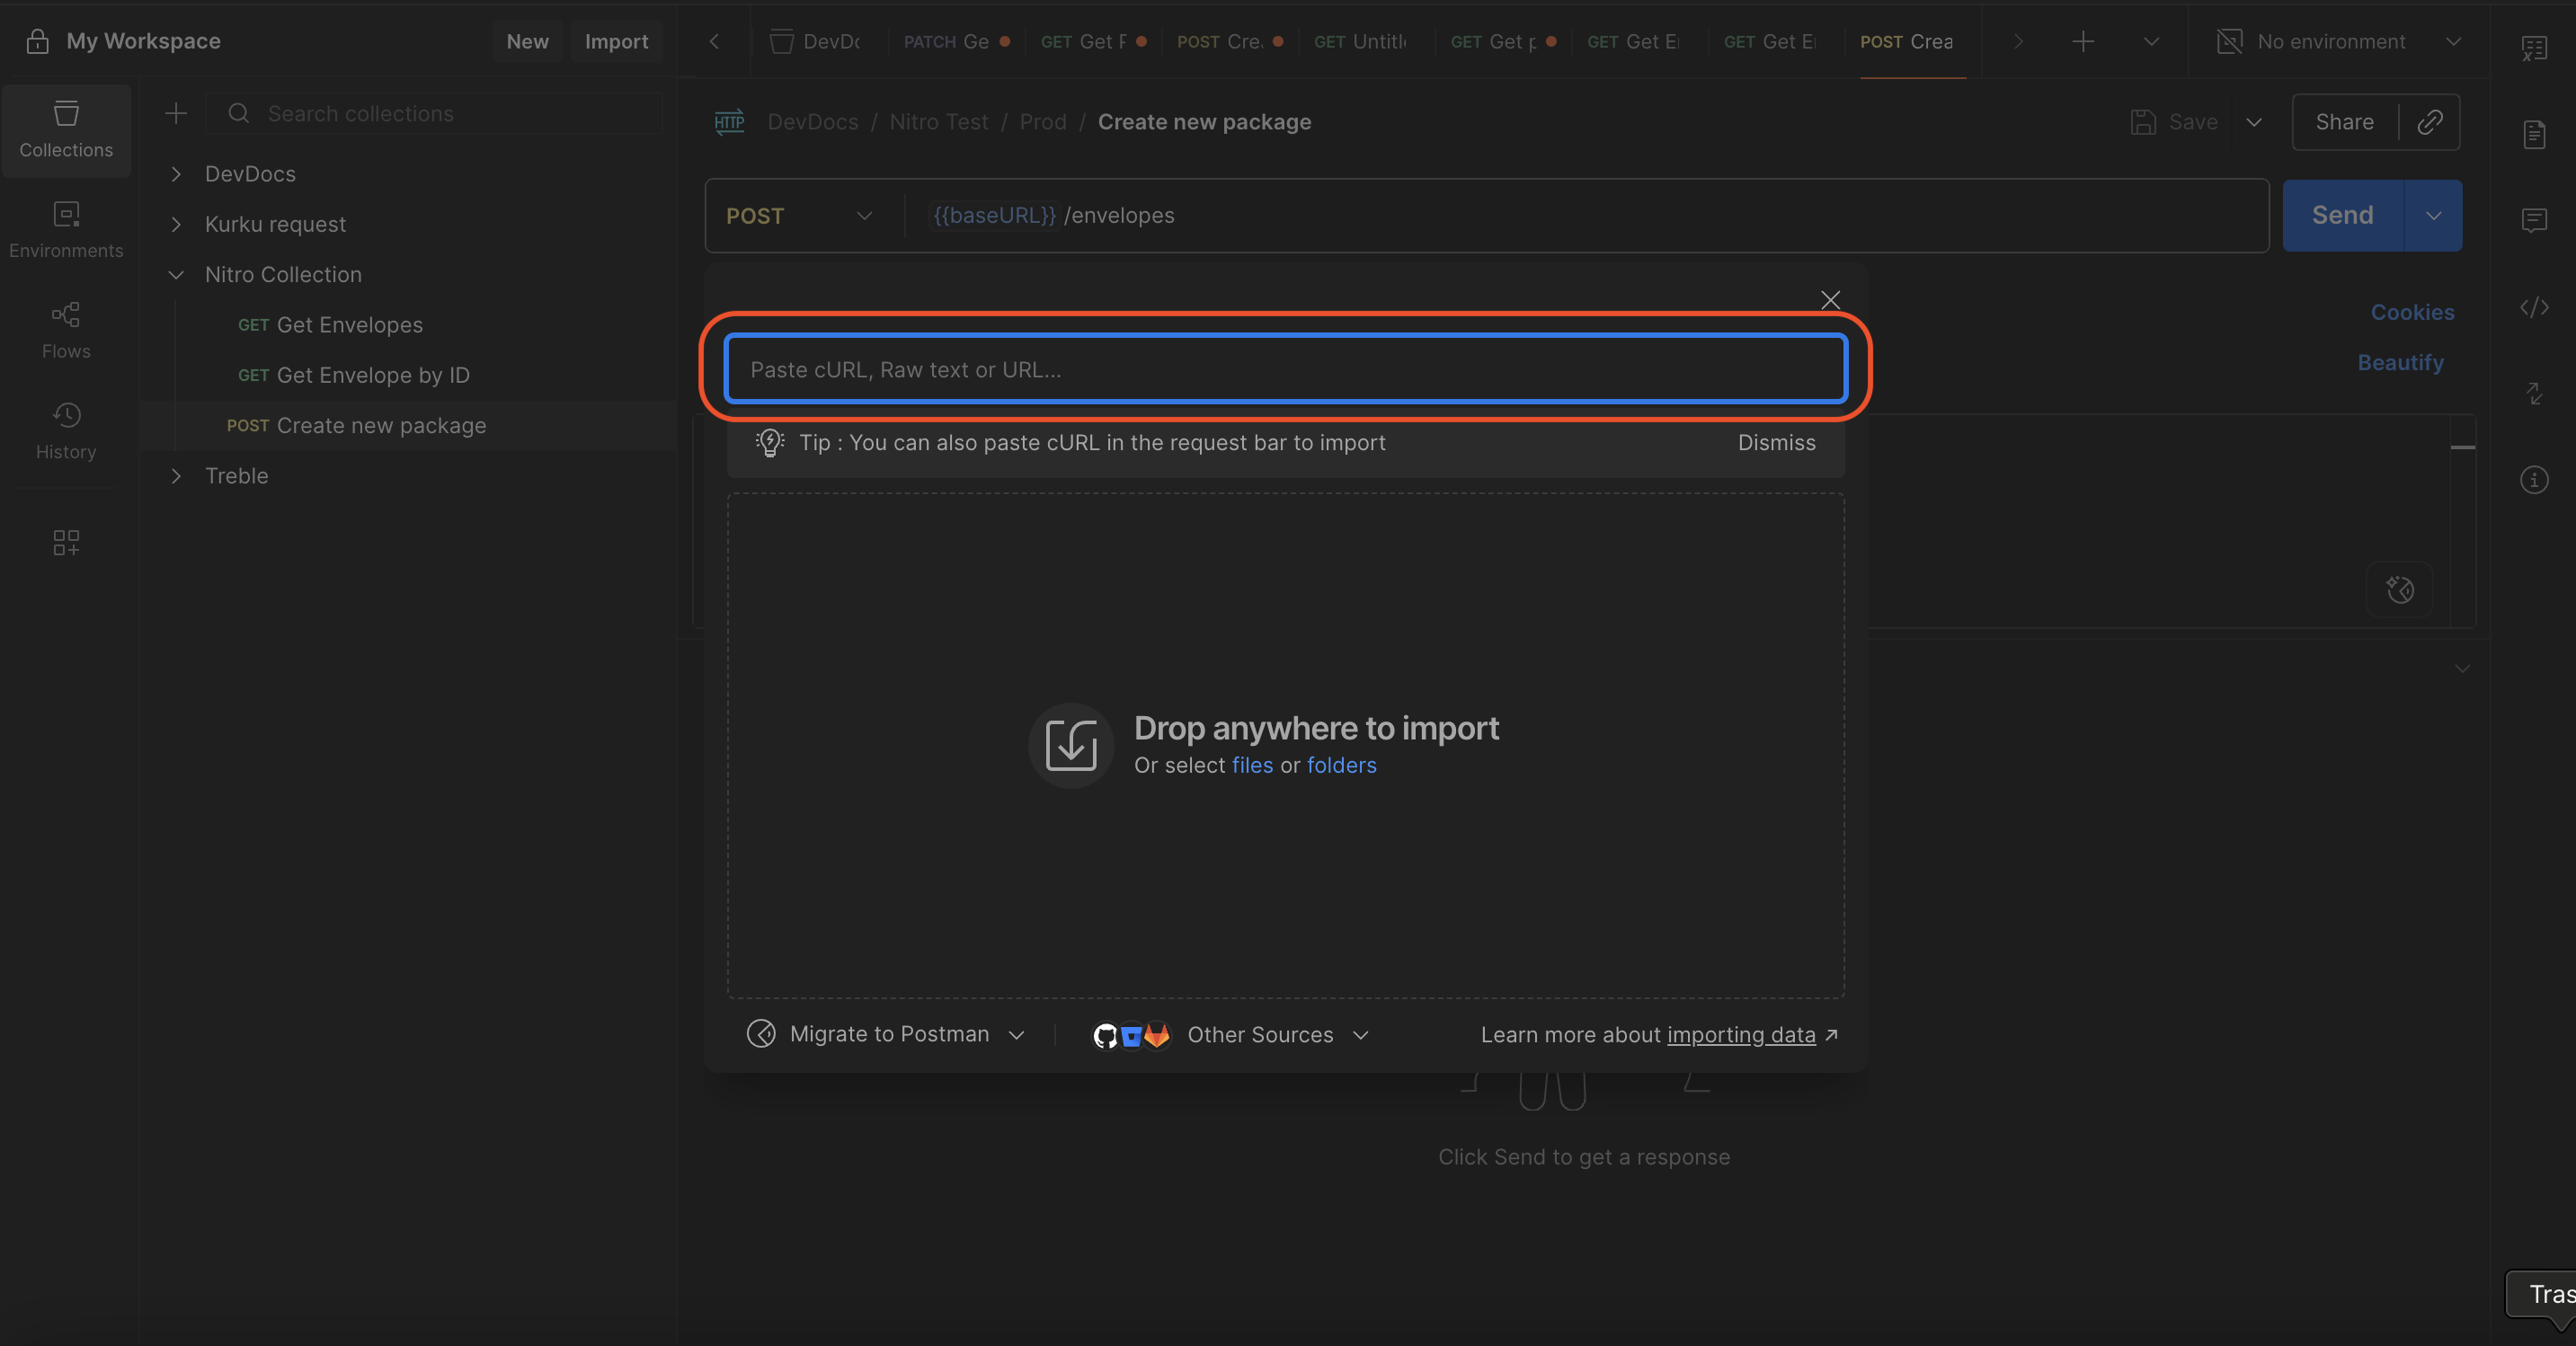
Task: Open the Flows sidebar panel
Action: tap(66, 330)
